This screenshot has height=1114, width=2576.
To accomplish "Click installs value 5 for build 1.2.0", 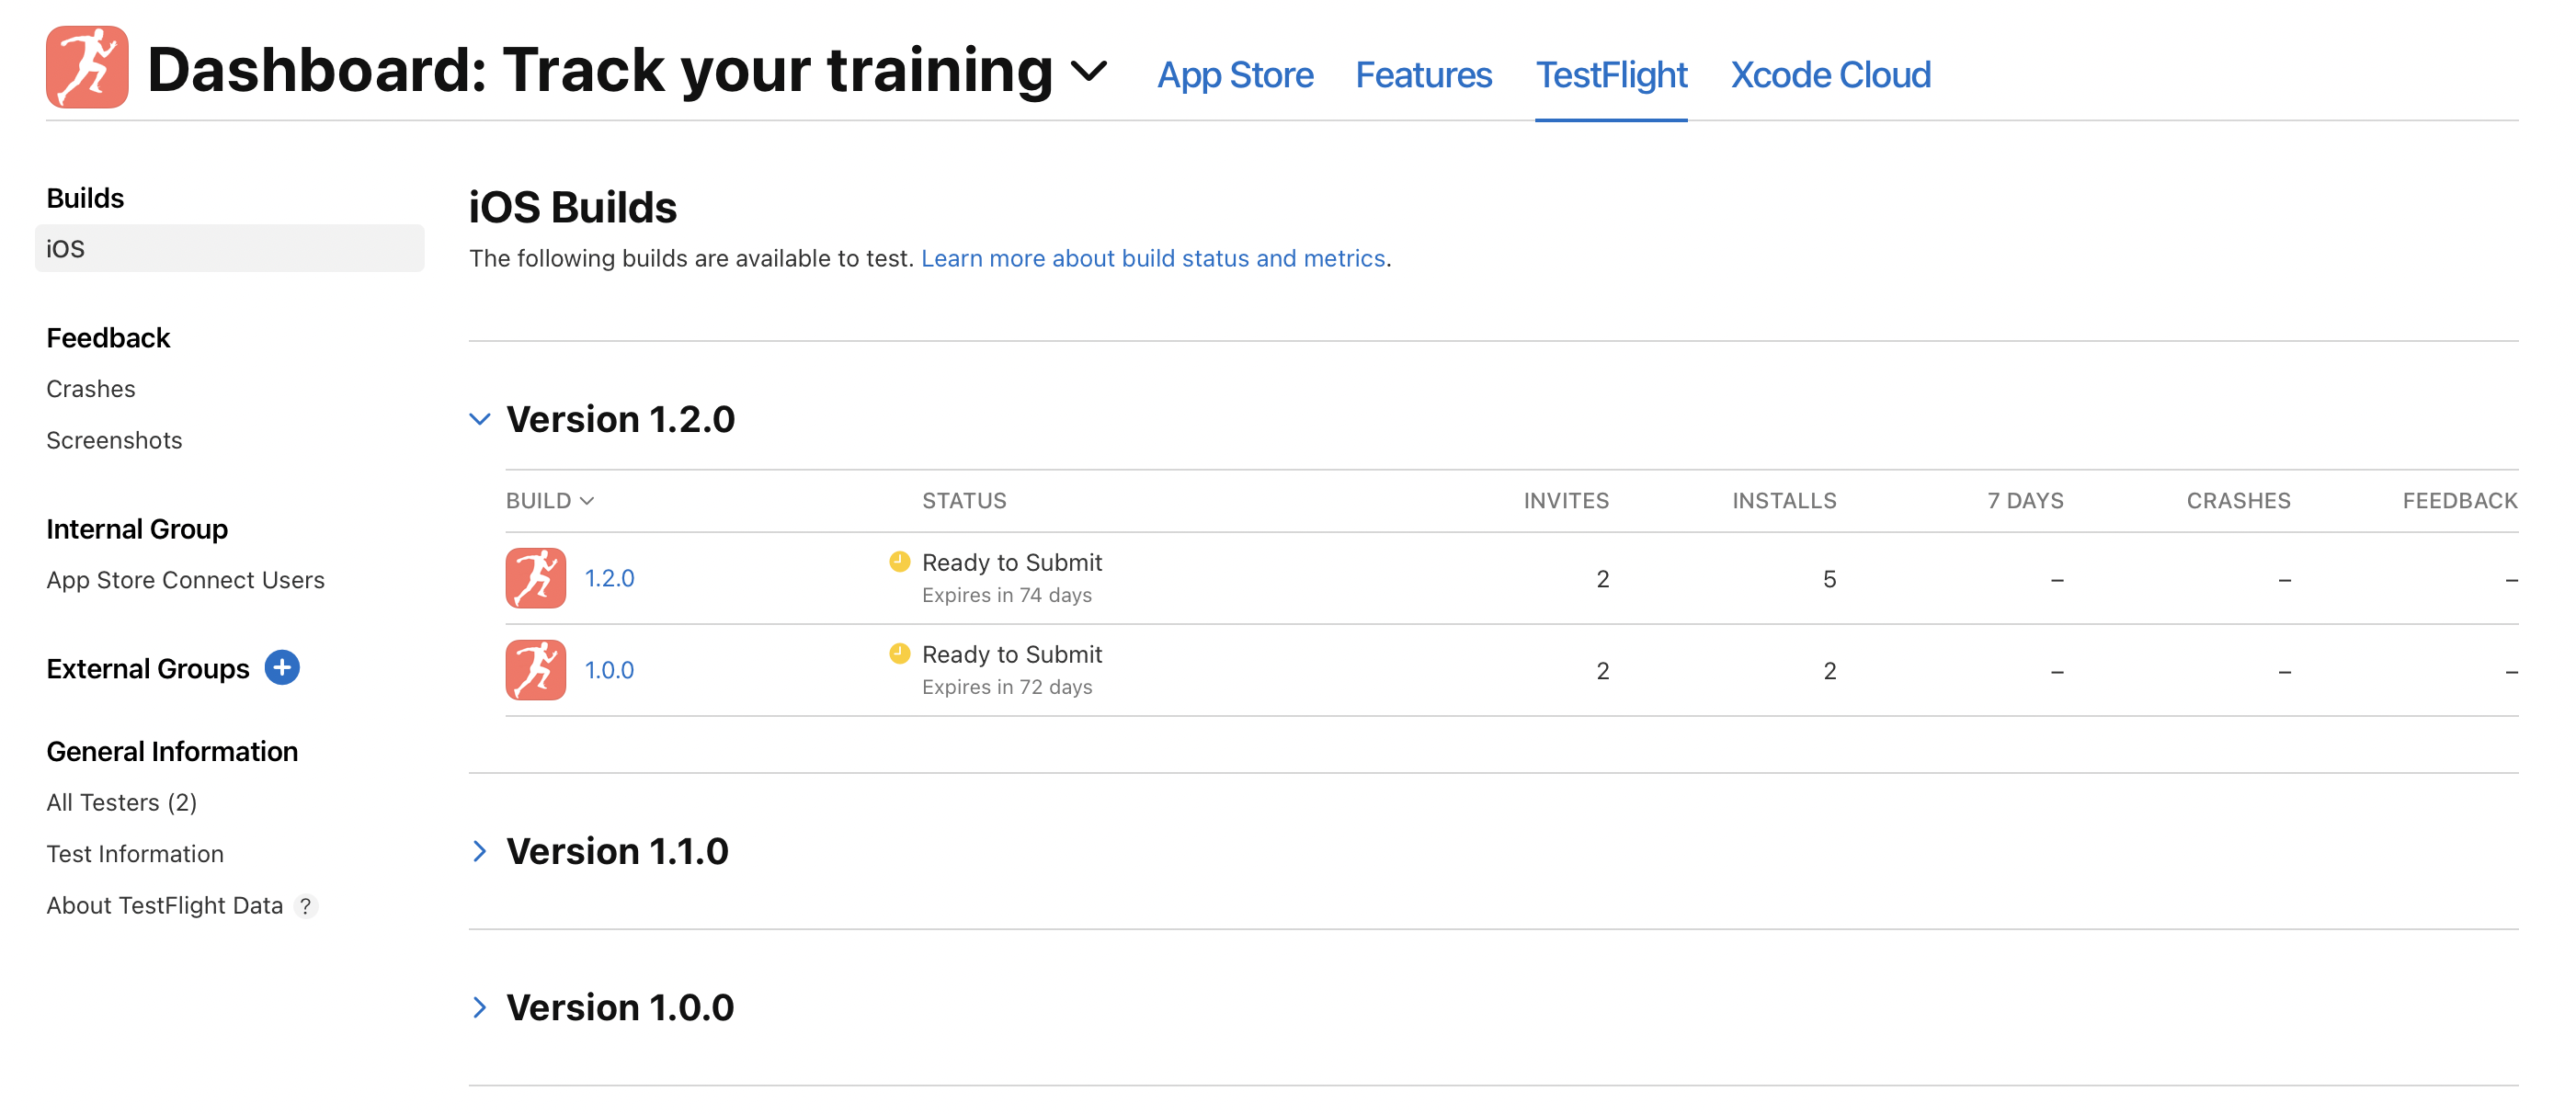I will pyautogui.click(x=1829, y=579).
